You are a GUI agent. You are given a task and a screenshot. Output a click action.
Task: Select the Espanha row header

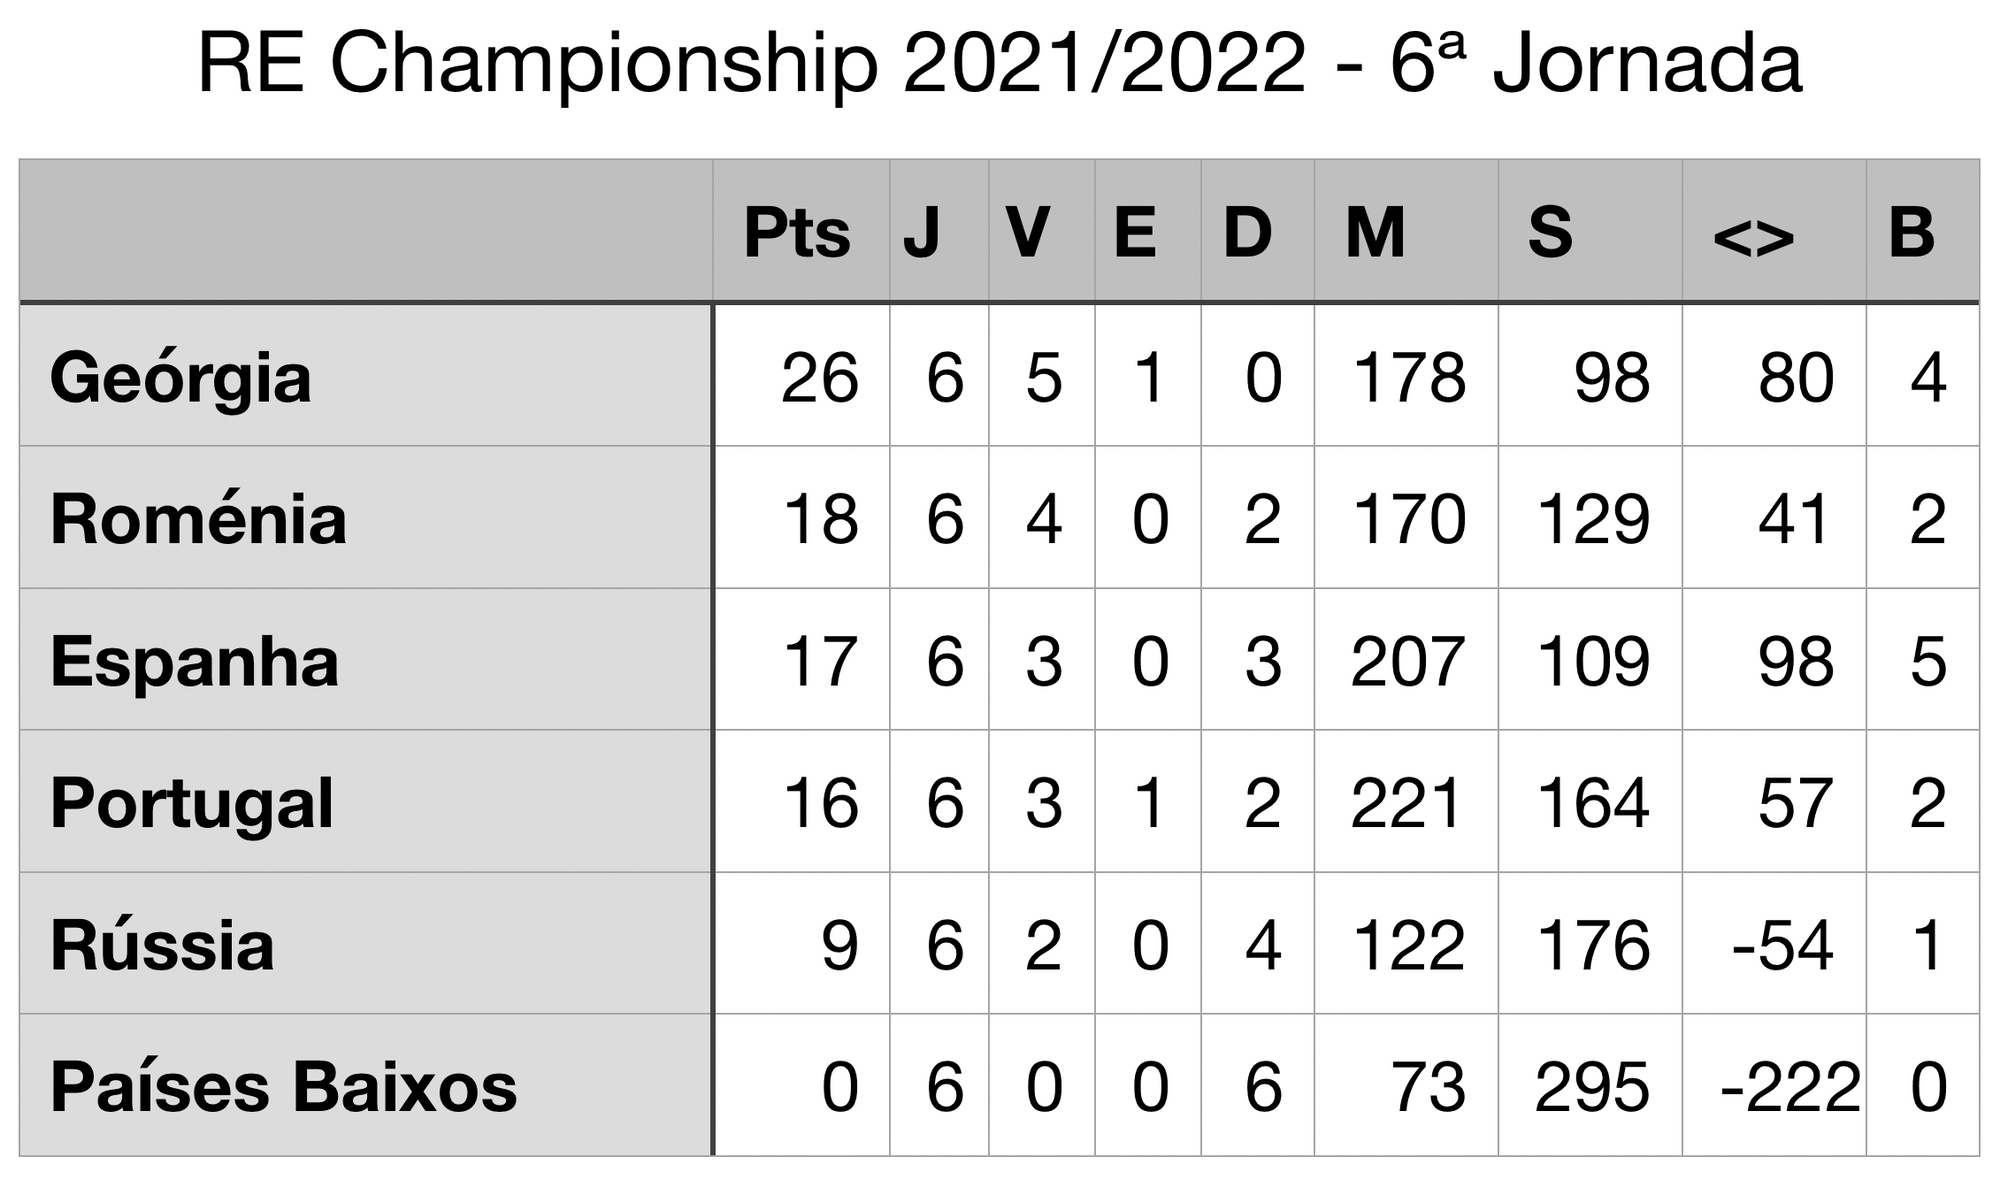pyautogui.click(x=194, y=662)
